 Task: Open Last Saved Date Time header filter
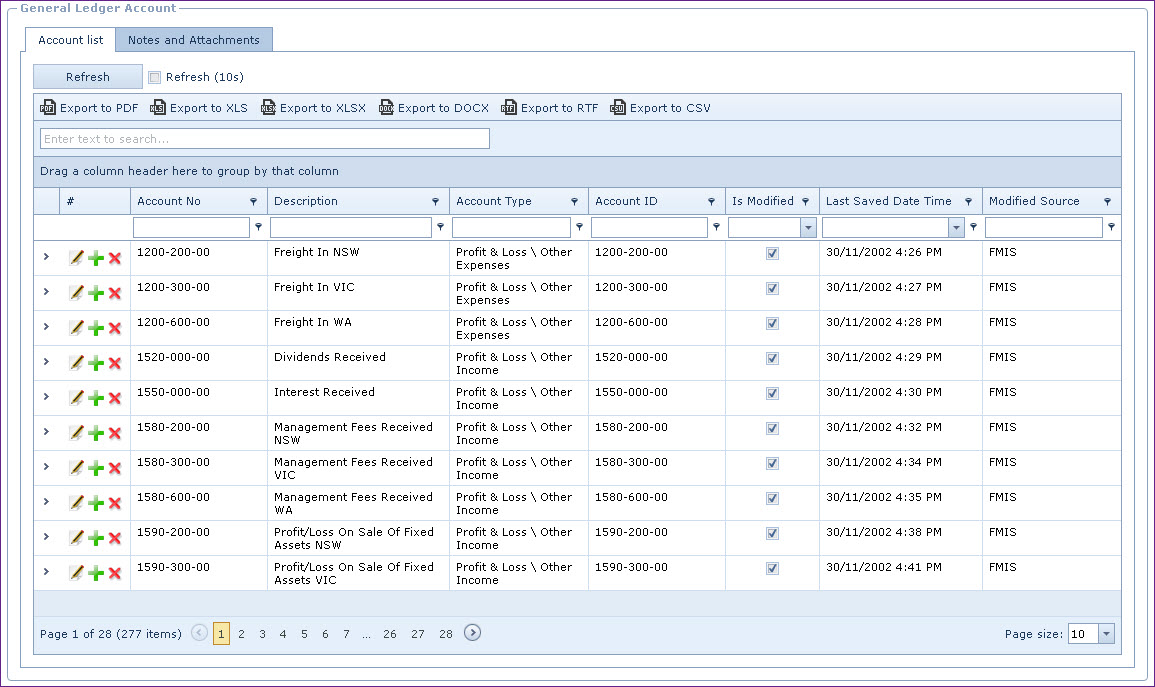click(x=969, y=202)
